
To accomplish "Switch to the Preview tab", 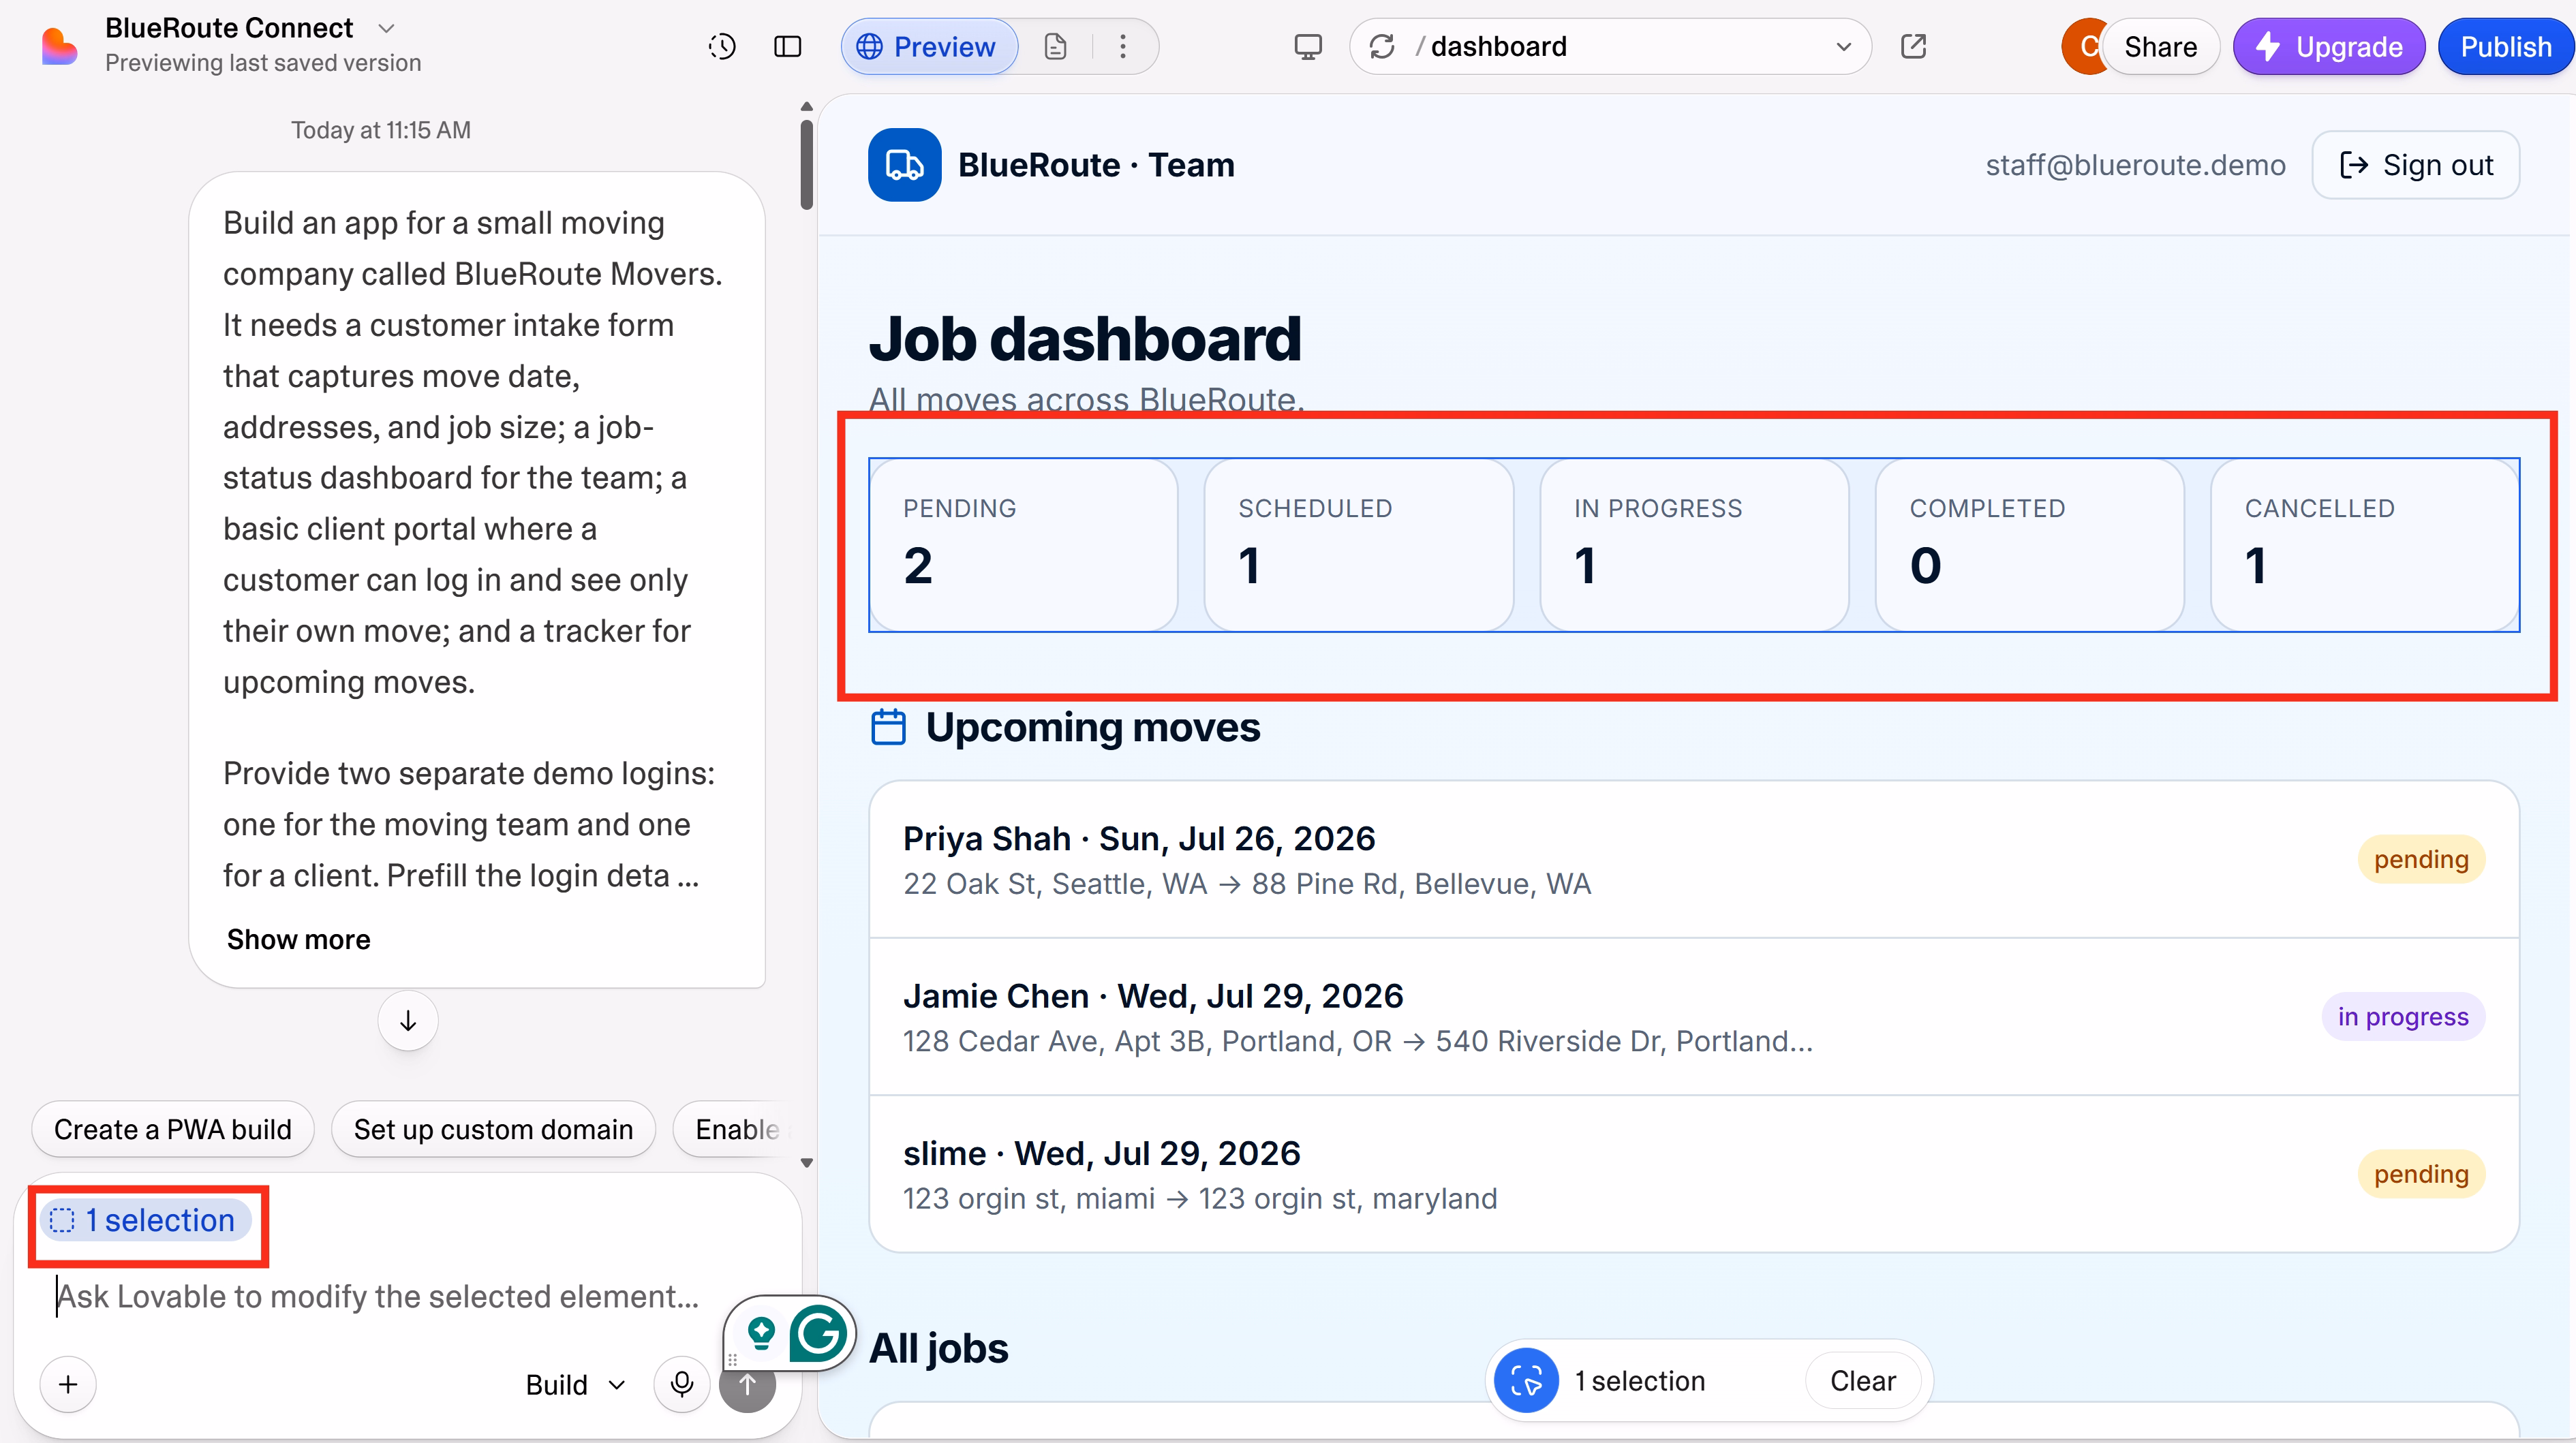I will coord(929,46).
